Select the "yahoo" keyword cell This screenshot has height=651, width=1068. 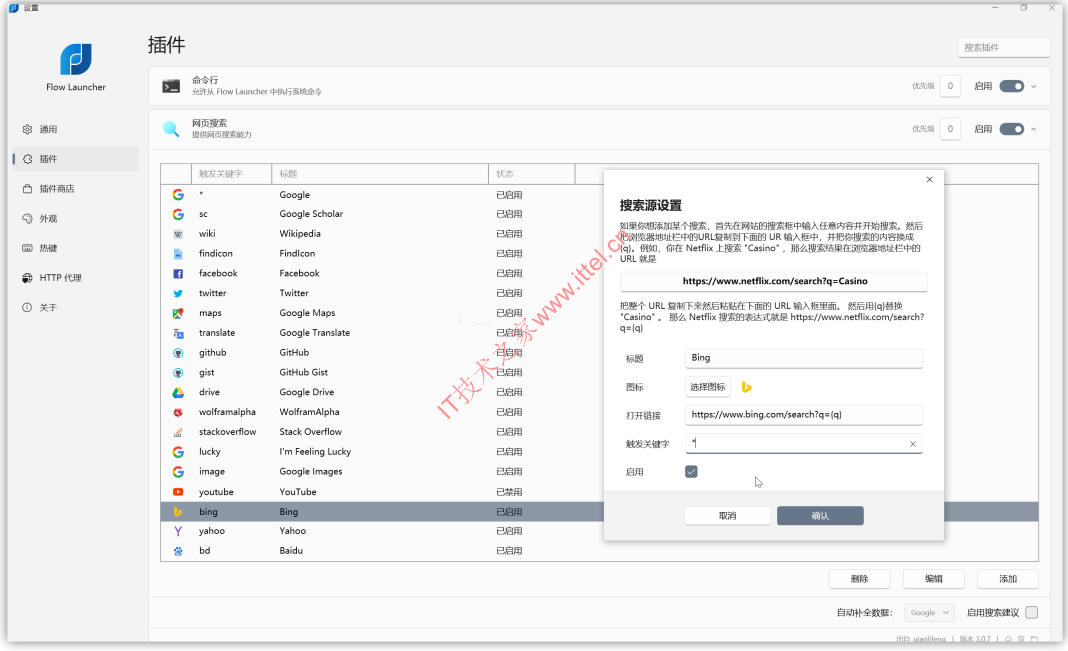(x=212, y=531)
